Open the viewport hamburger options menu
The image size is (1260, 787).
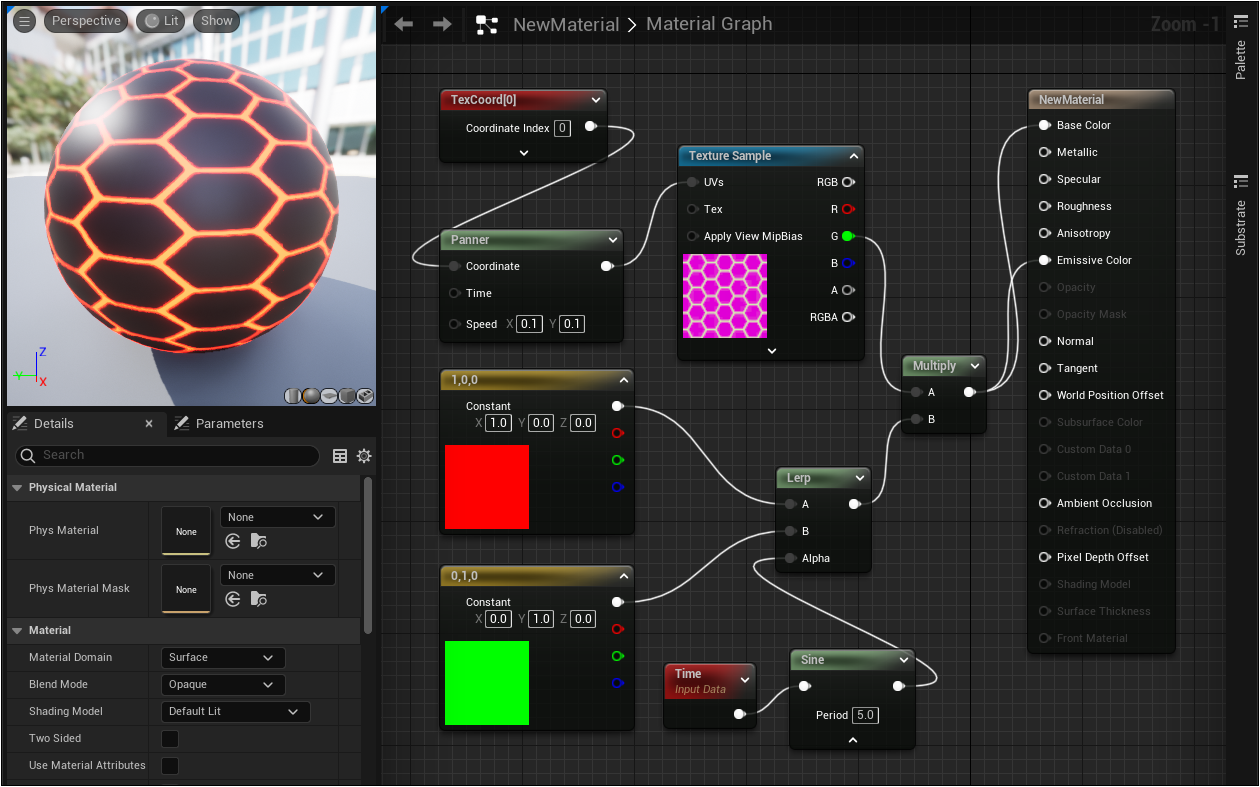tap(25, 21)
